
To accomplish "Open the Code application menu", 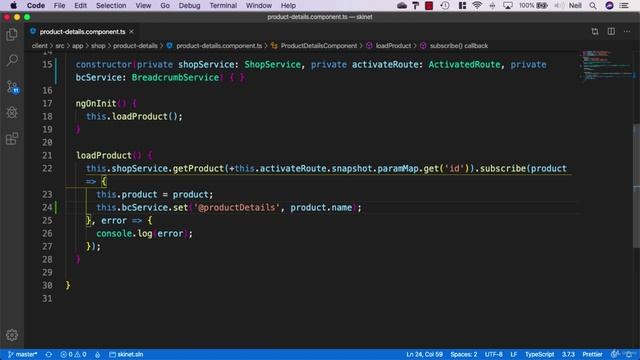I will point(36,5).
